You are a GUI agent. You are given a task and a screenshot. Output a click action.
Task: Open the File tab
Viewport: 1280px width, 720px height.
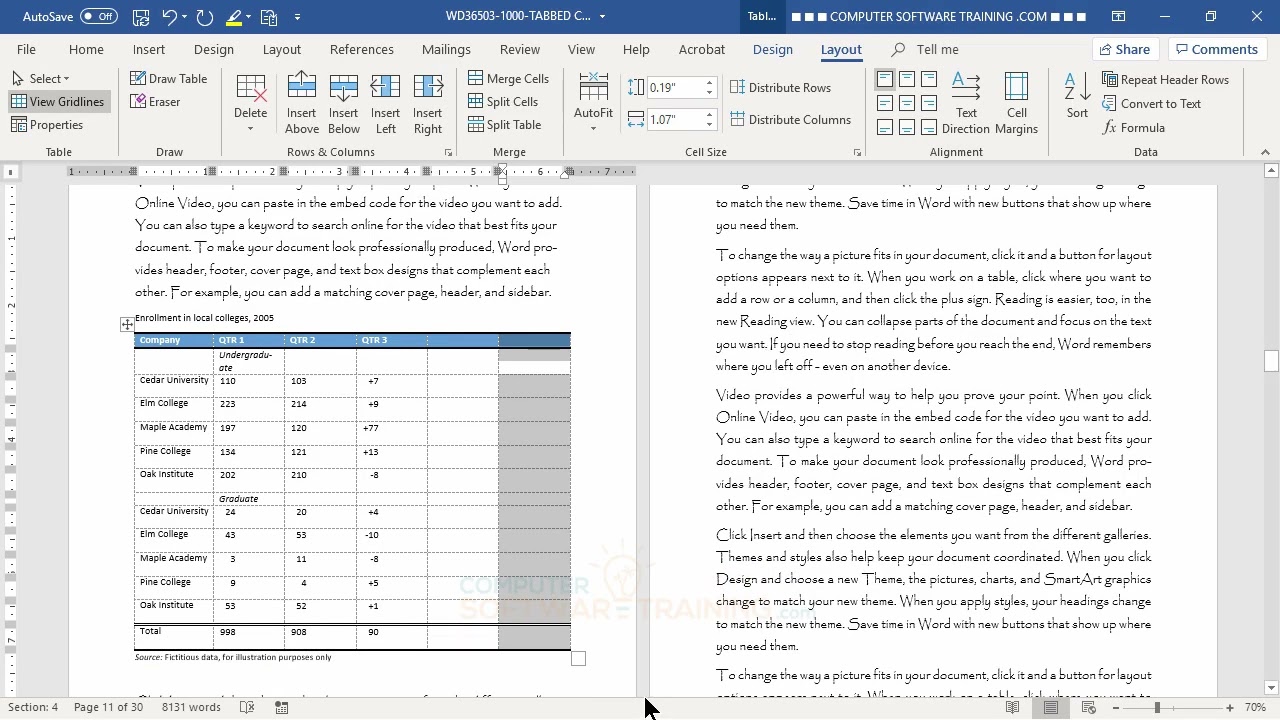(26, 49)
